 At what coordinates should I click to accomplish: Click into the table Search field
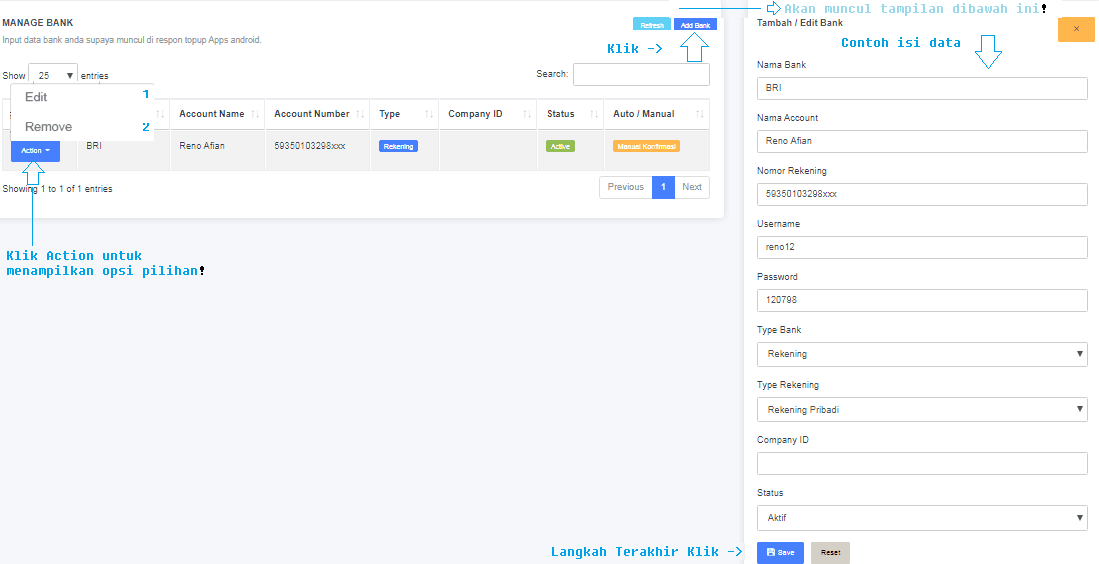(x=641, y=75)
